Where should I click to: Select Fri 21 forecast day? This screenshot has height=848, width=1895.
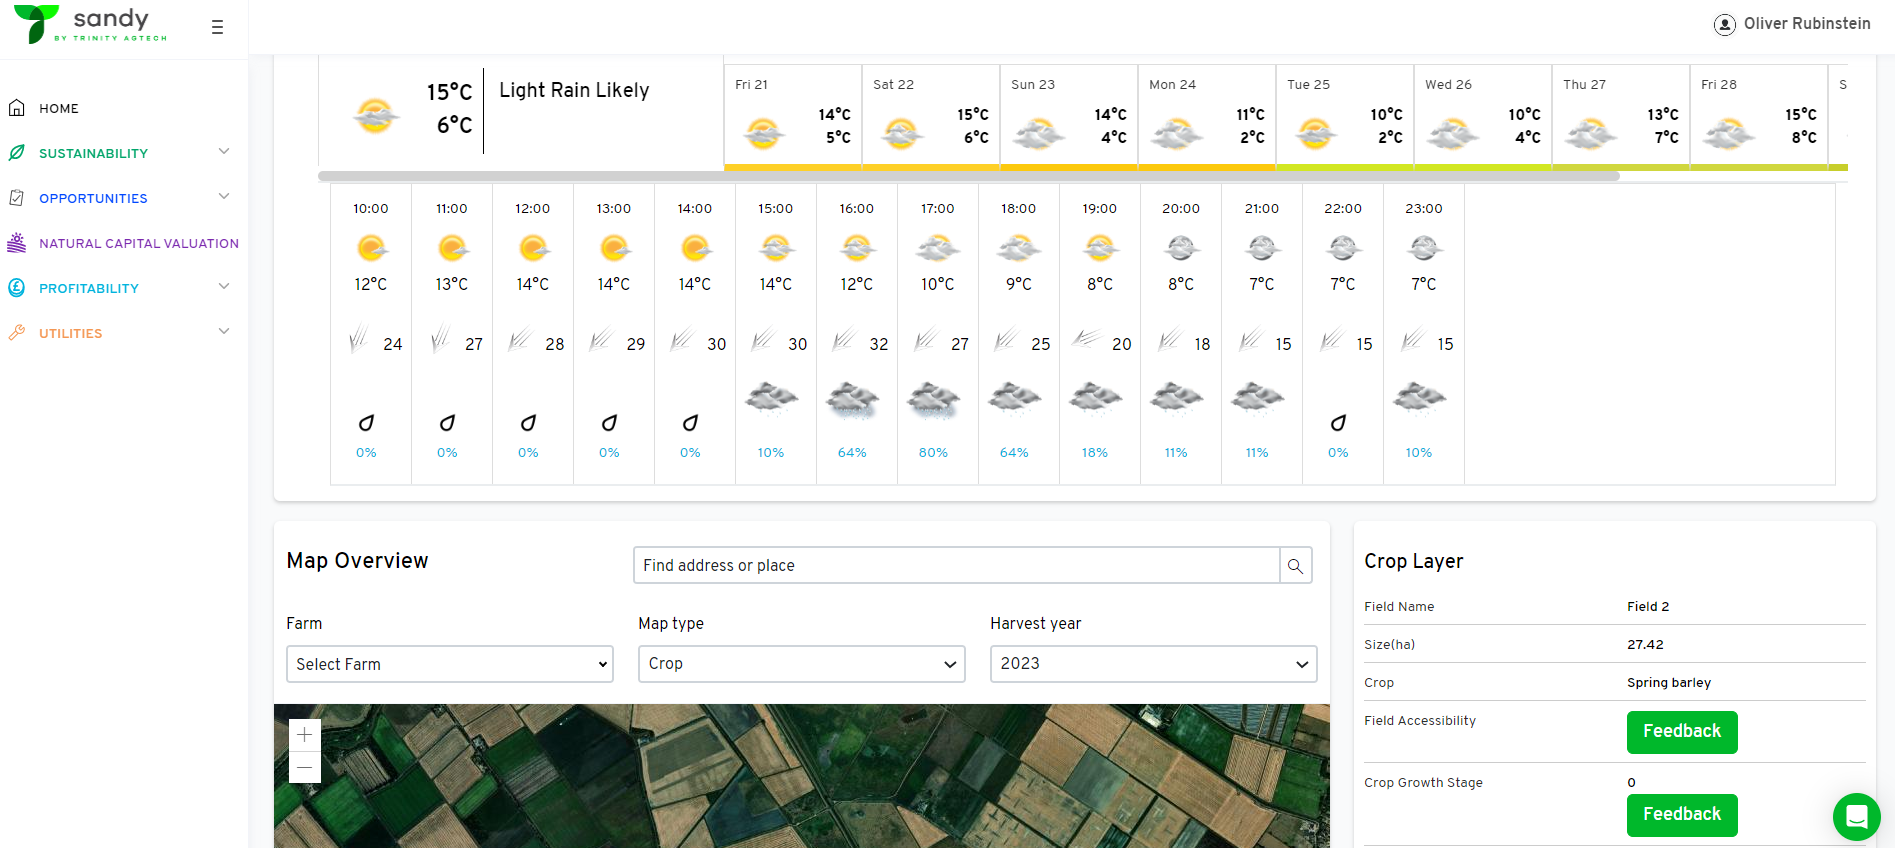793,117
